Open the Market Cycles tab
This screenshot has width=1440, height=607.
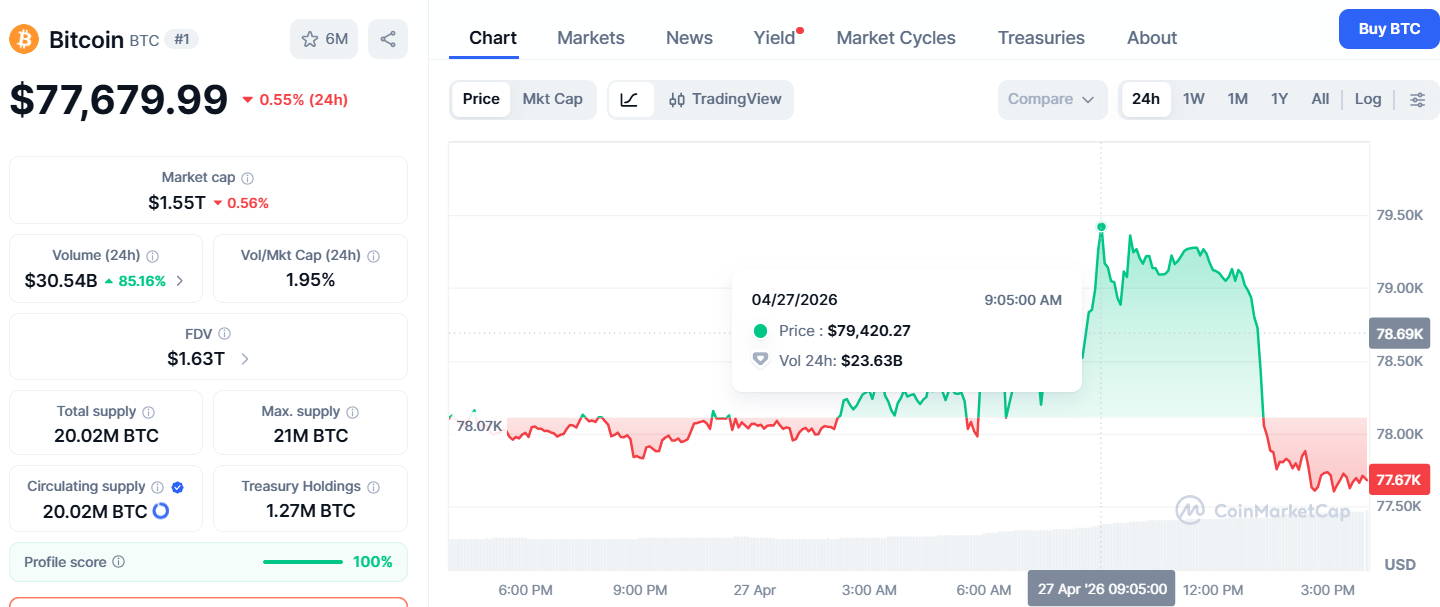click(x=896, y=38)
